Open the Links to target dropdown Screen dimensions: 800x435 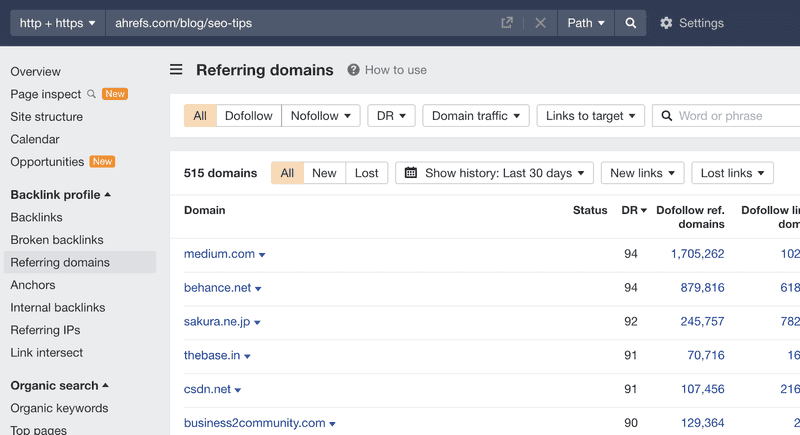pyautogui.click(x=590, y=116)
